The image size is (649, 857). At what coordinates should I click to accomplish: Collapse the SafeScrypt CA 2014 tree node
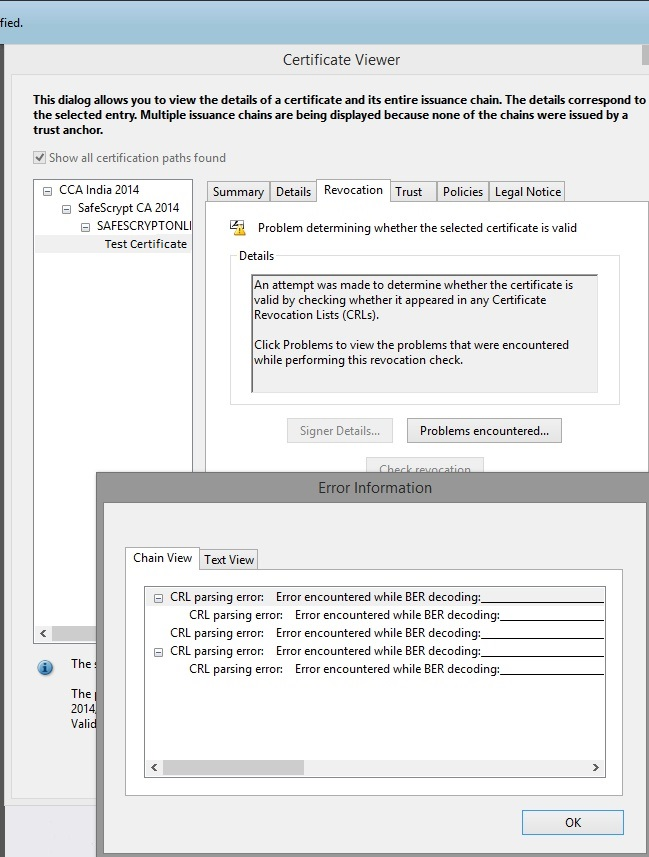pos(66,209)
